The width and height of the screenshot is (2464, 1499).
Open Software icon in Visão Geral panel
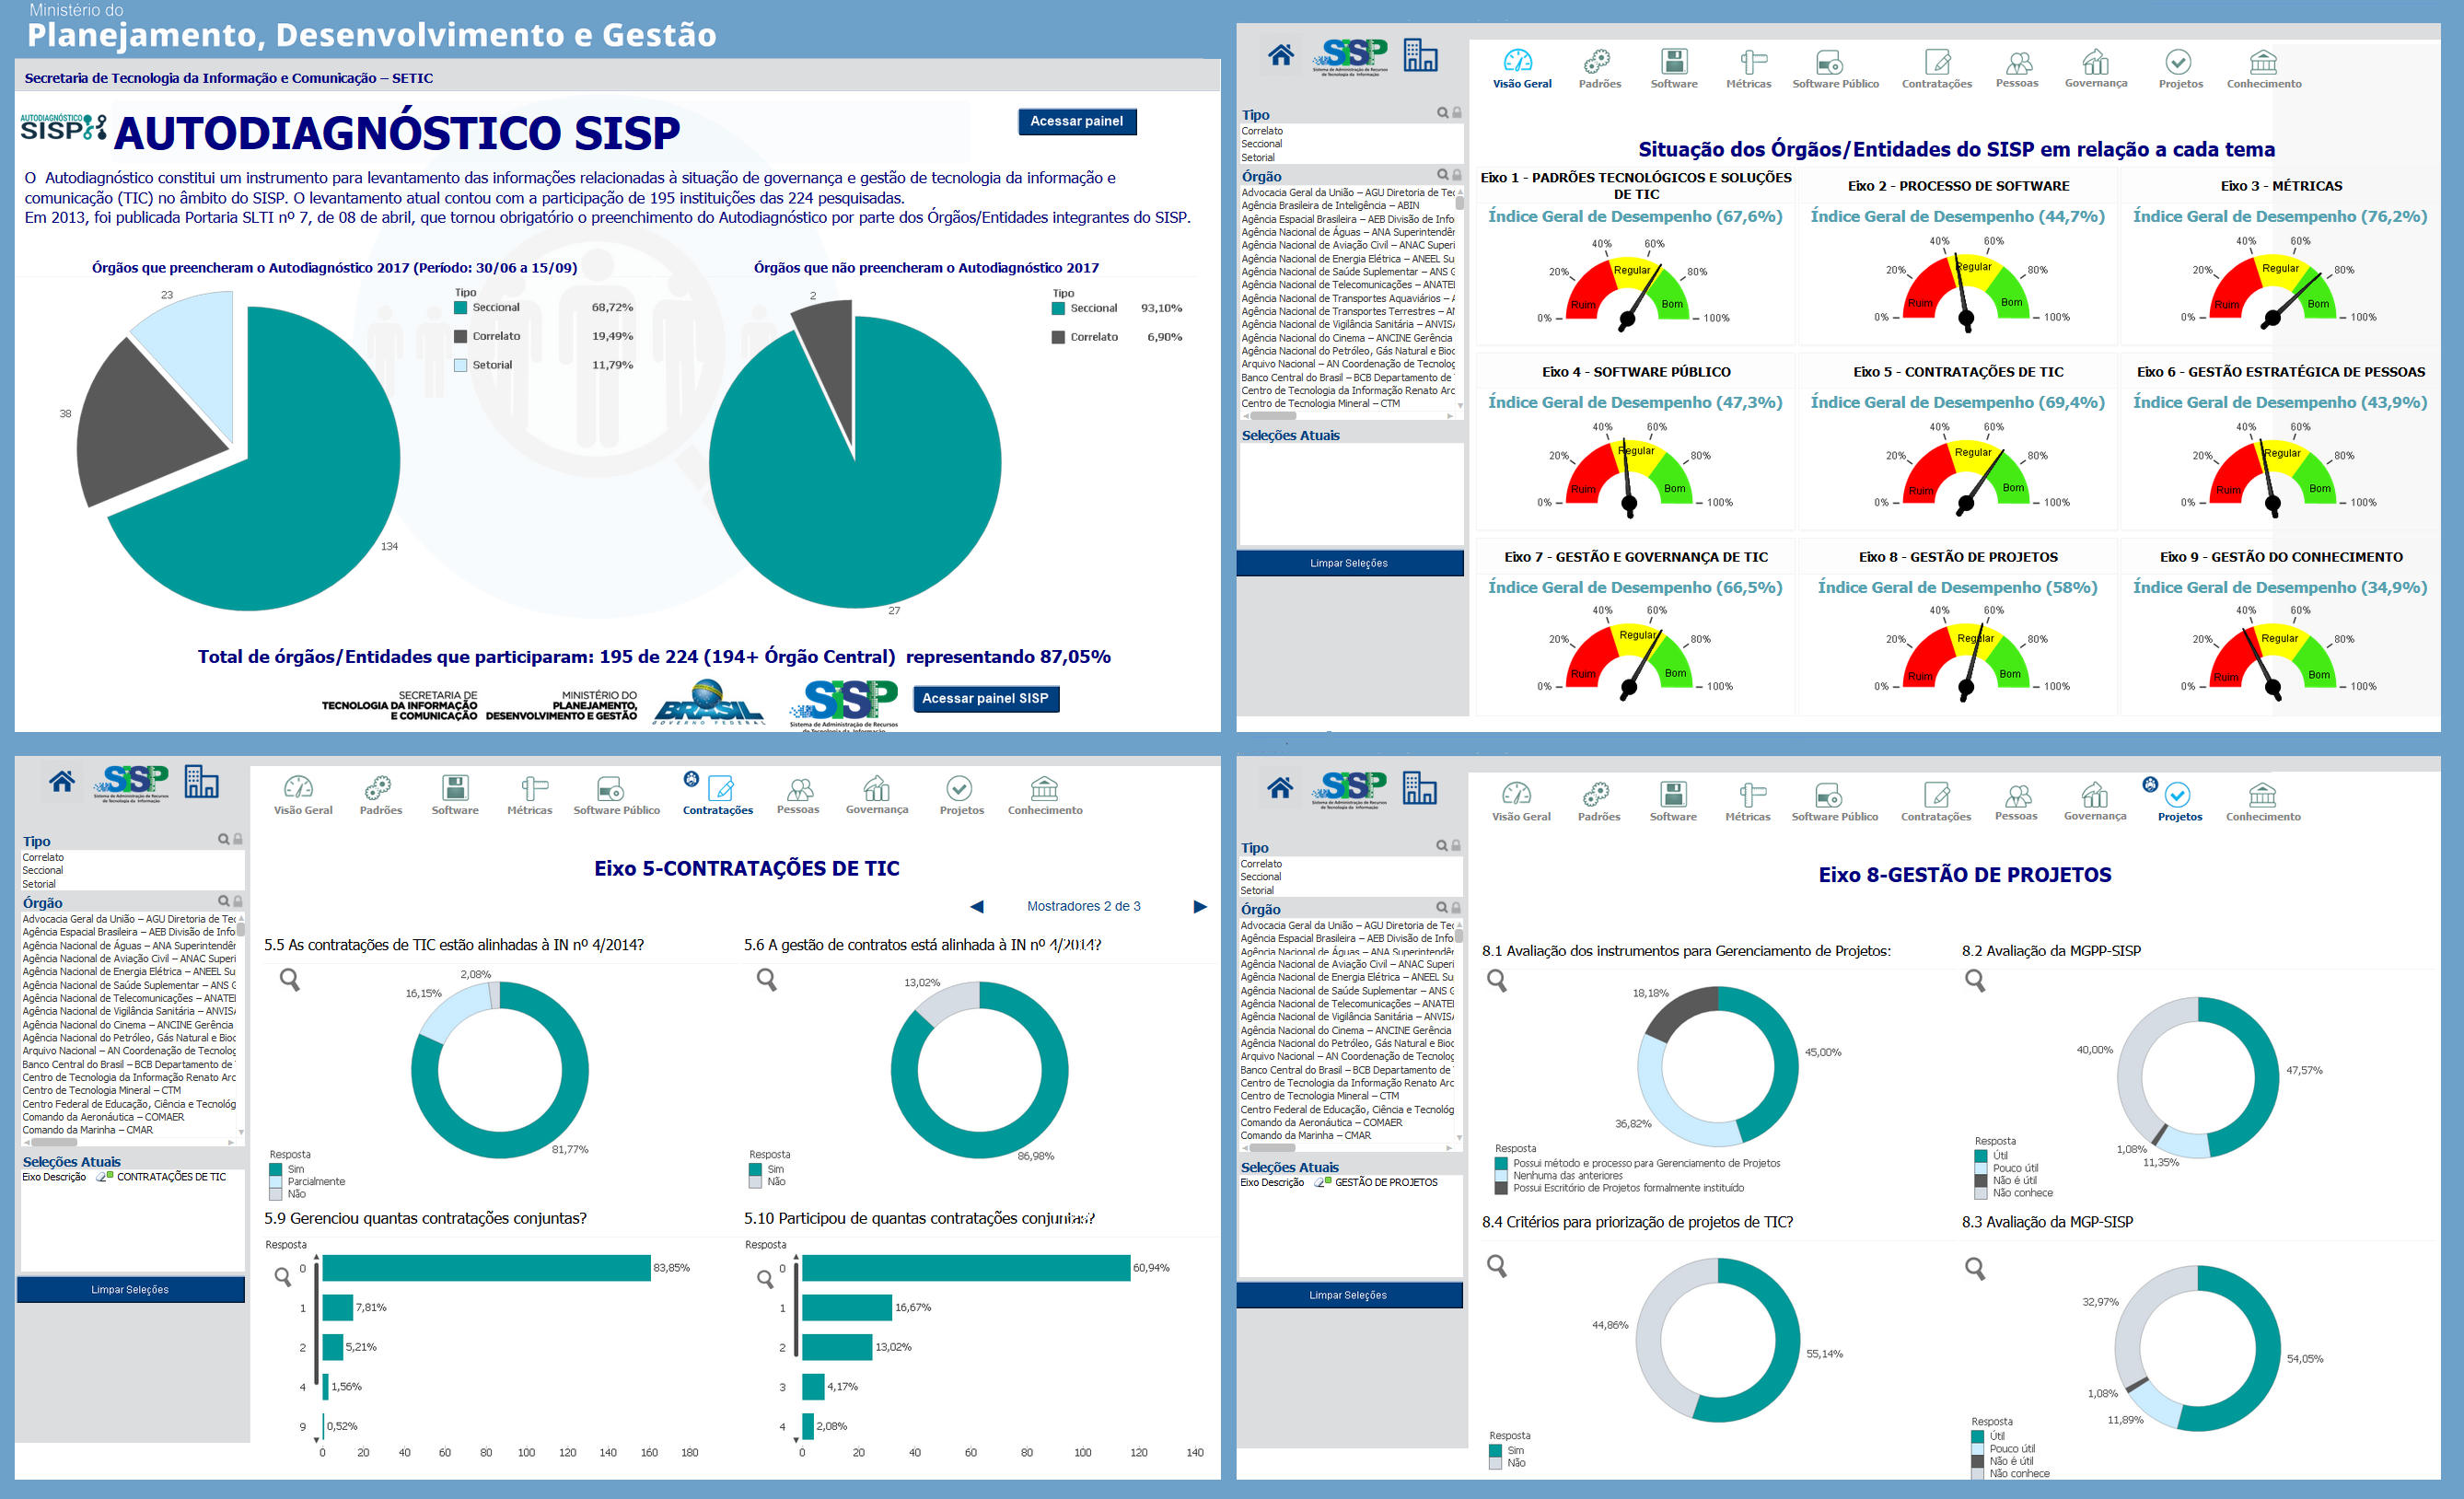(x=1674, y=61)
